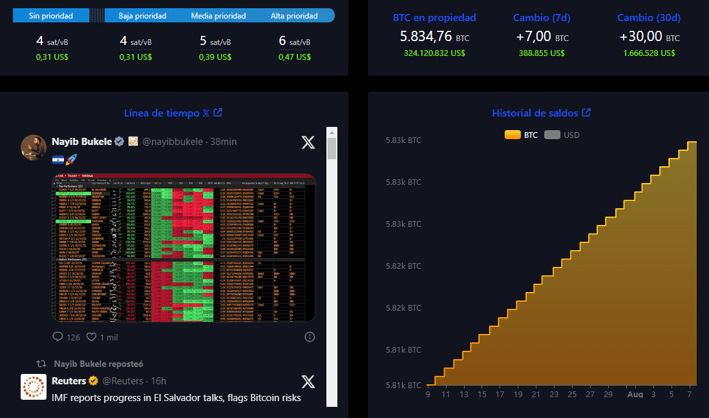
Task: Click the orange affiliation badge beside Bukele's name
Action: coord(133,142)
